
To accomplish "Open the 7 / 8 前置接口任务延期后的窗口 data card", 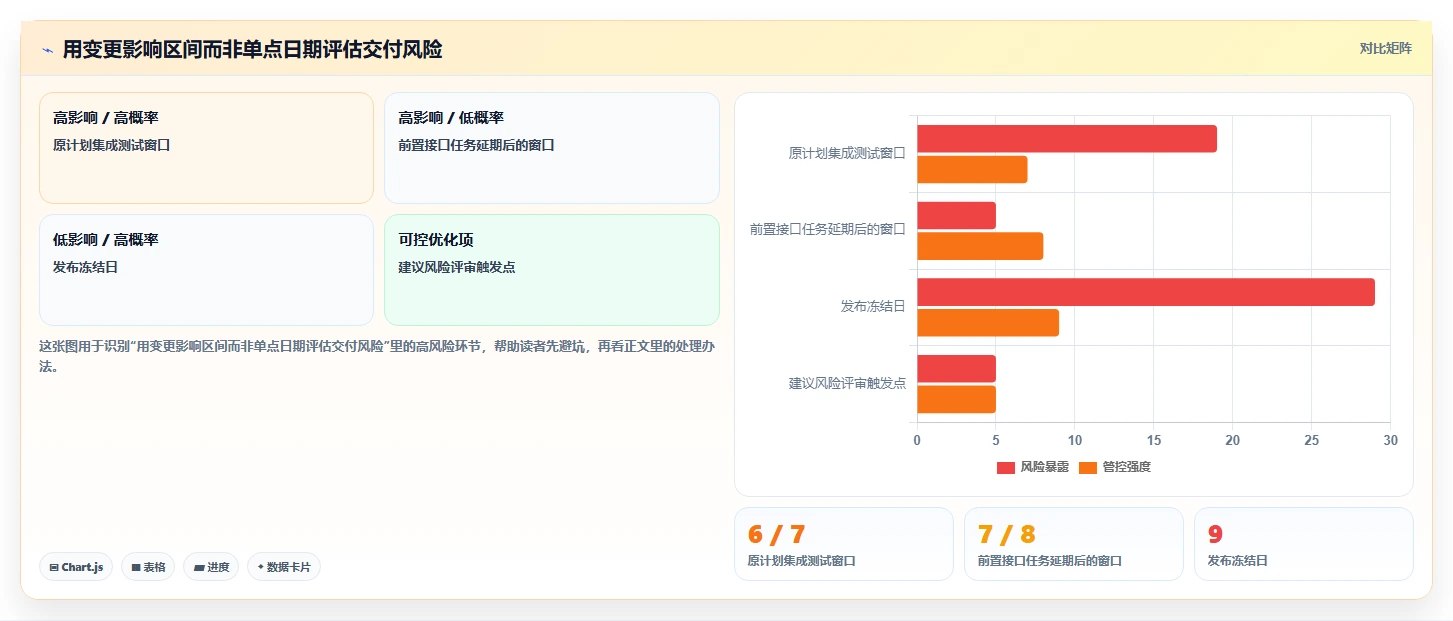I will [1074, 544].
